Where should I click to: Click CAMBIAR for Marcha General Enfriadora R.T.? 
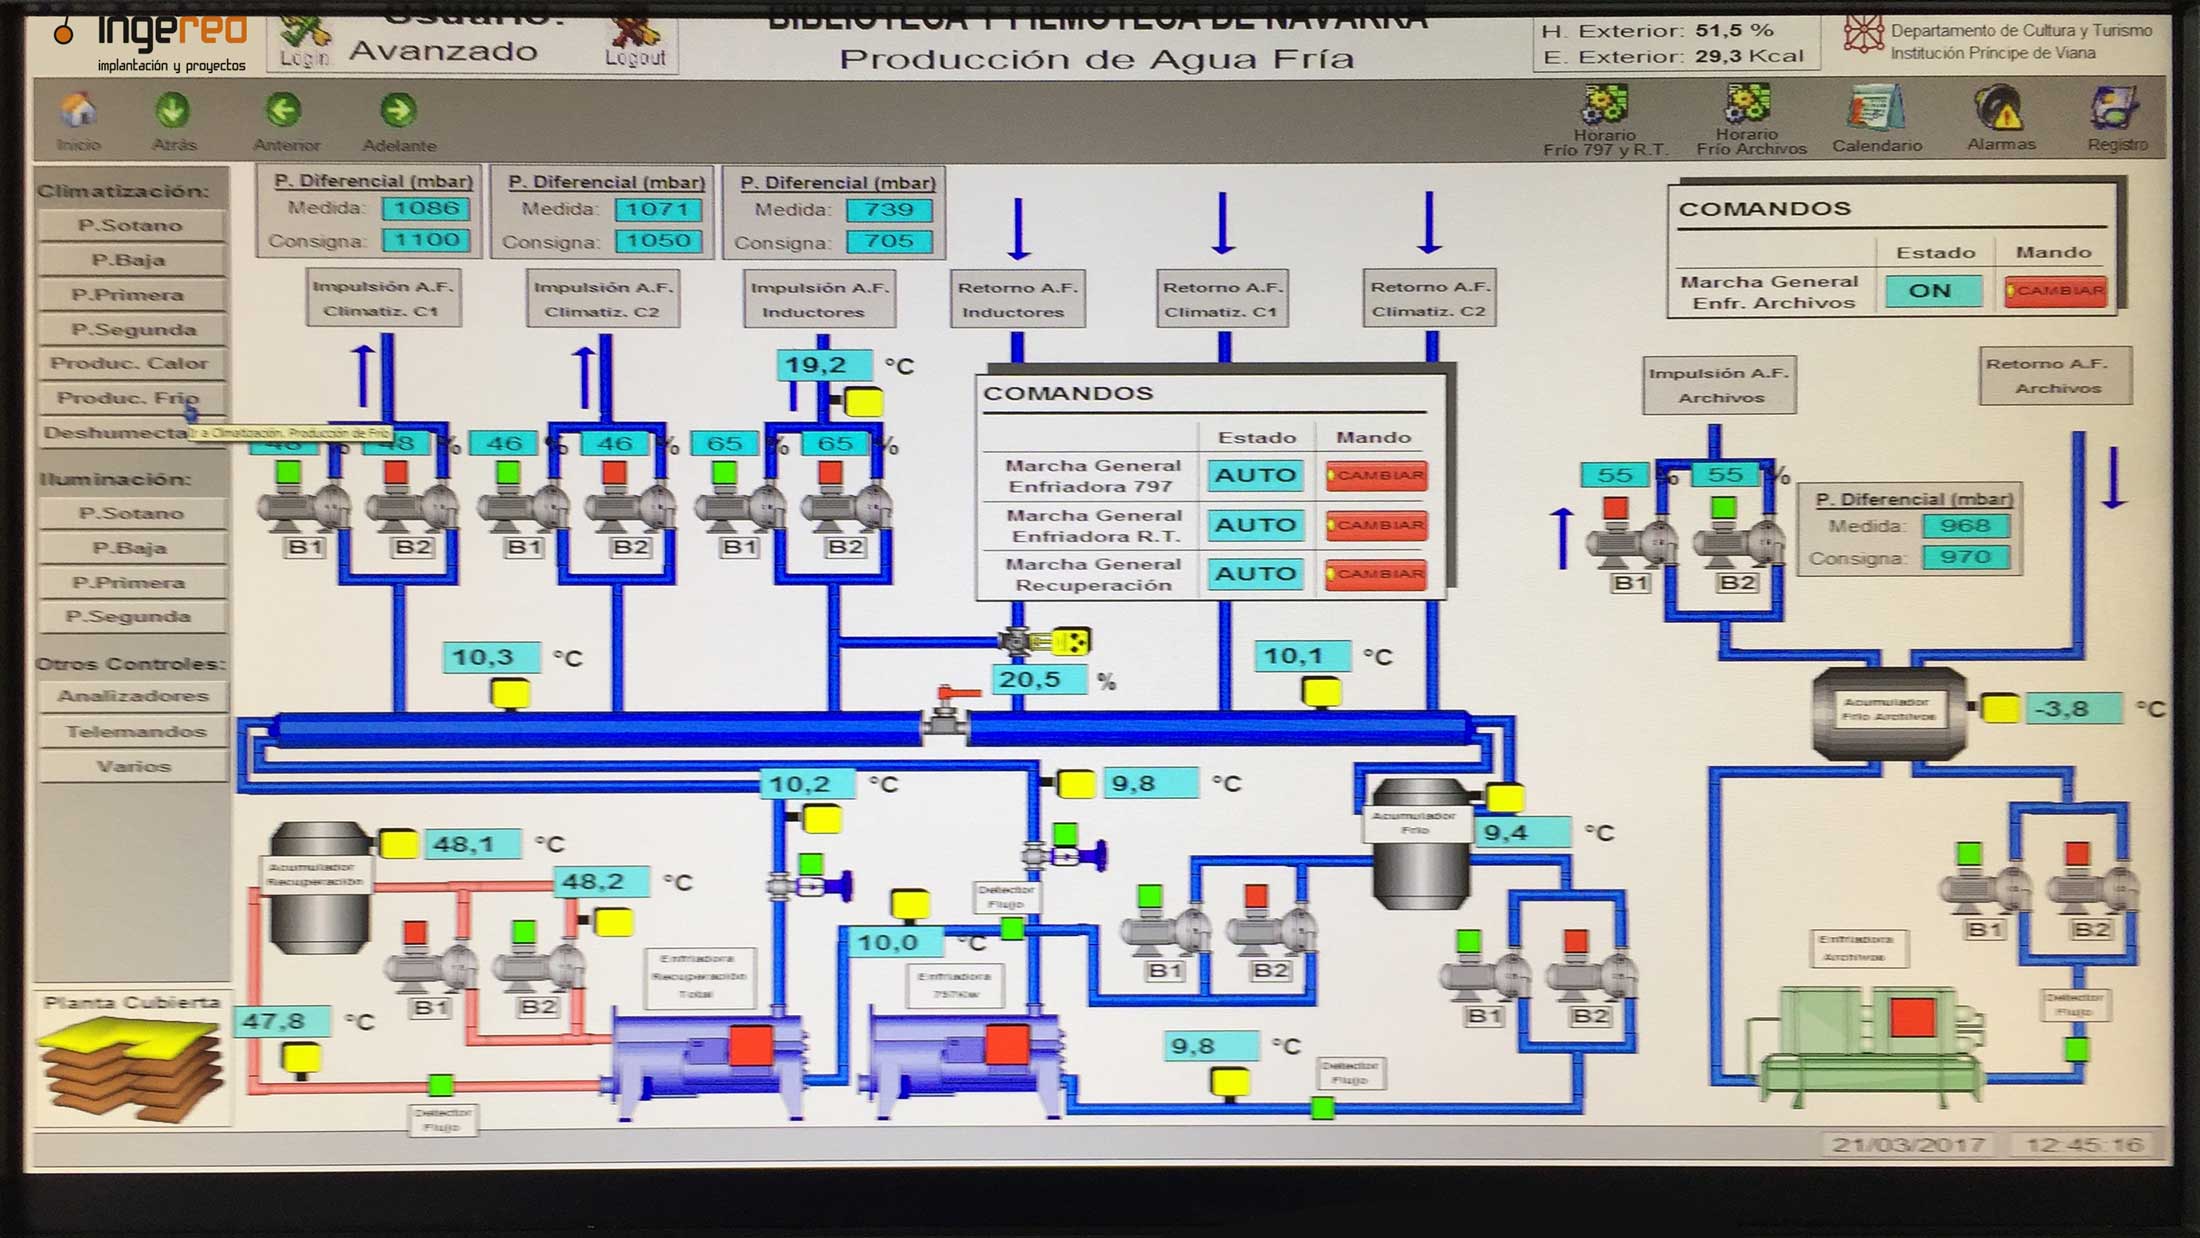1376,525
